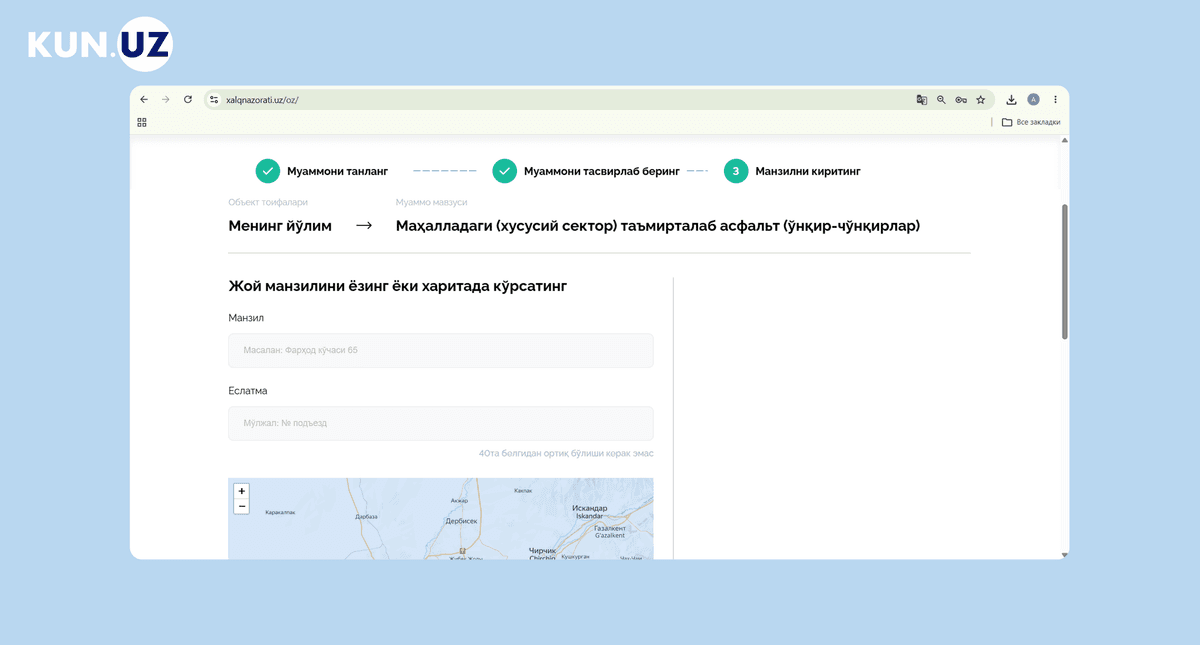Viewport: 1200px width, 645px height.
Task: Click the browser forward arrow
Action: pyautogui.click(x=166, y=100)
